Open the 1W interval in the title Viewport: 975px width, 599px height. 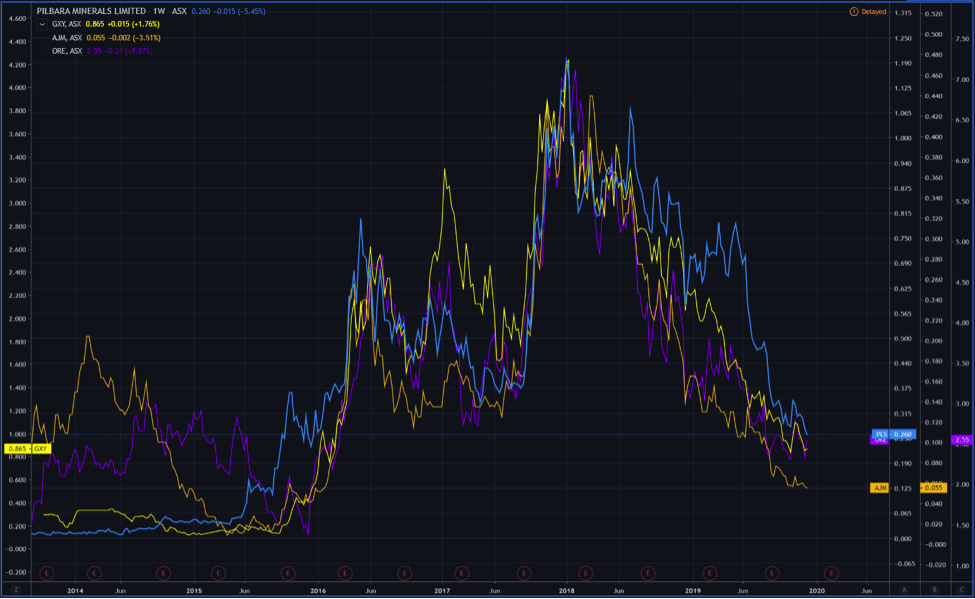[161, 10]
